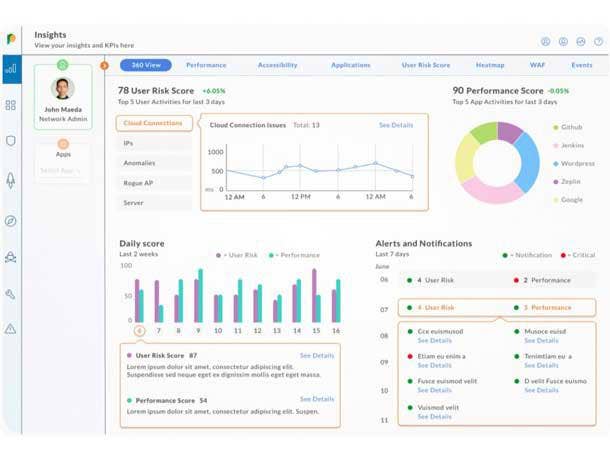Switch to the Heatmap tab

click(x=490, y=65)
